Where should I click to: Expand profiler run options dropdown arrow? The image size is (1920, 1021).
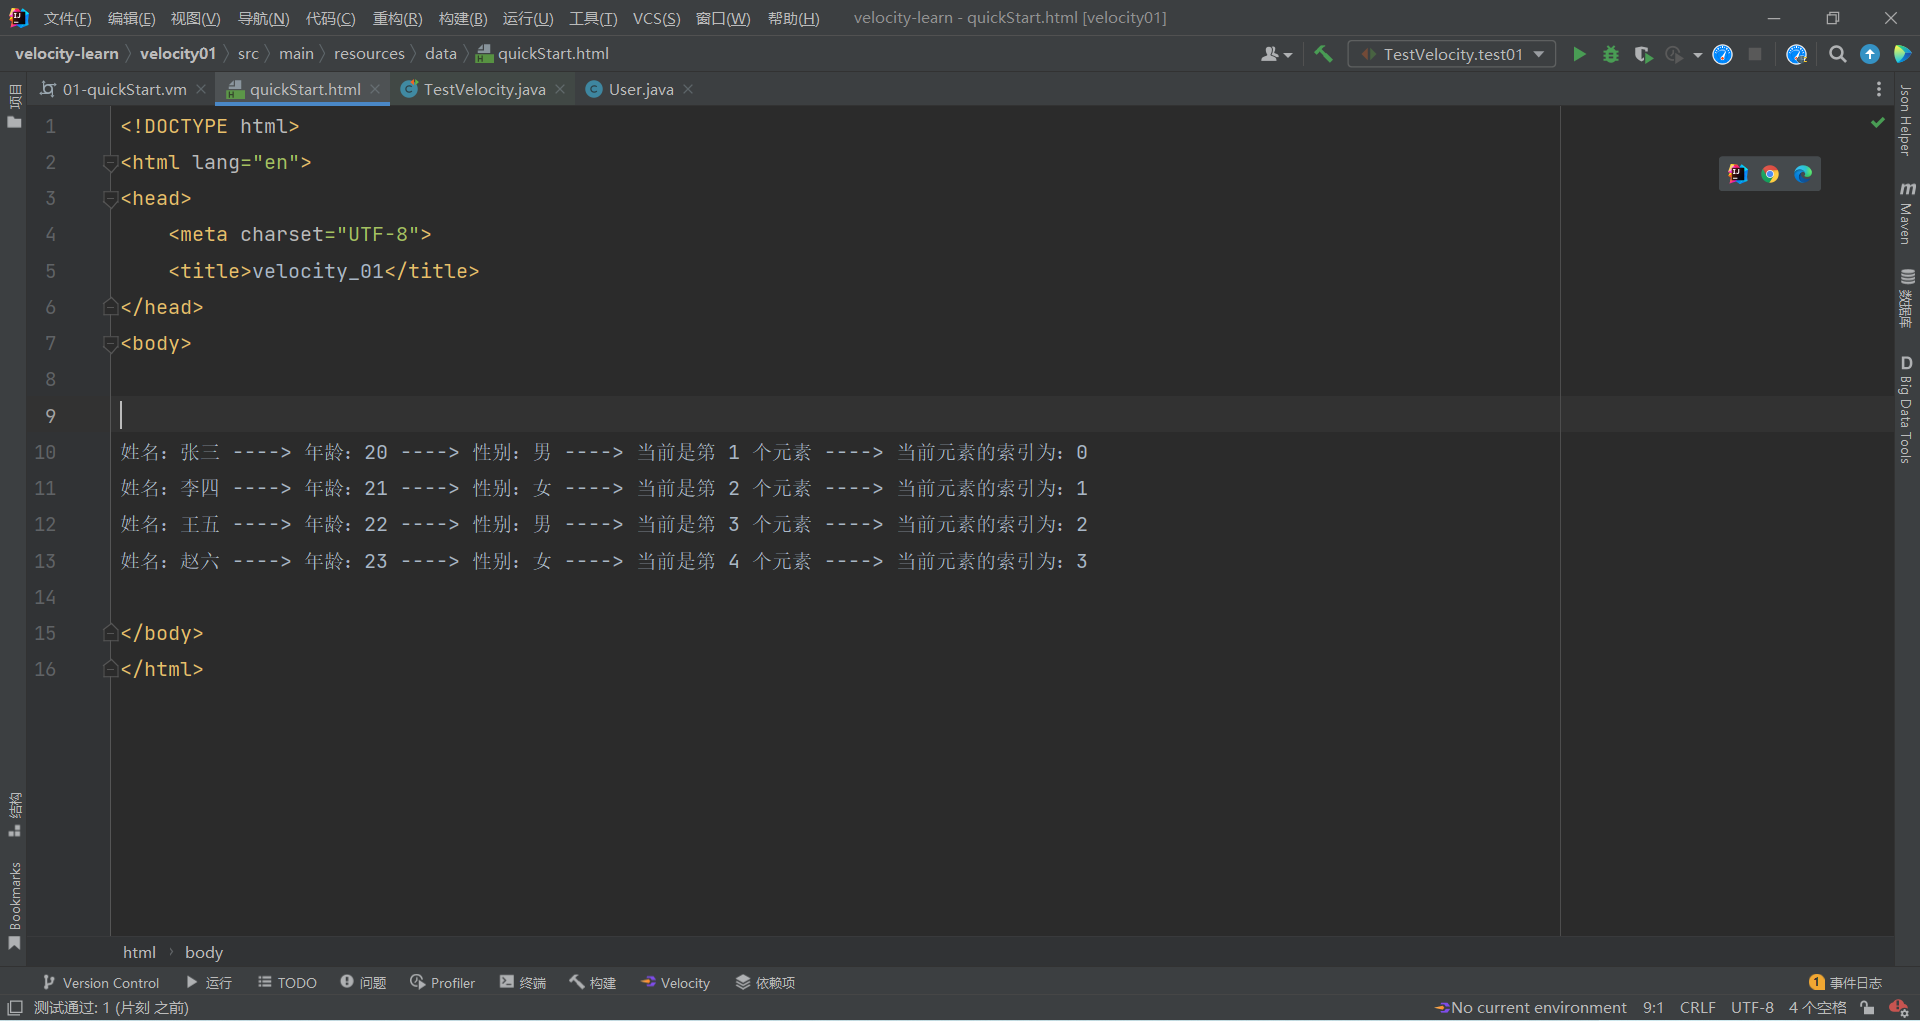tap(1698, 55)
